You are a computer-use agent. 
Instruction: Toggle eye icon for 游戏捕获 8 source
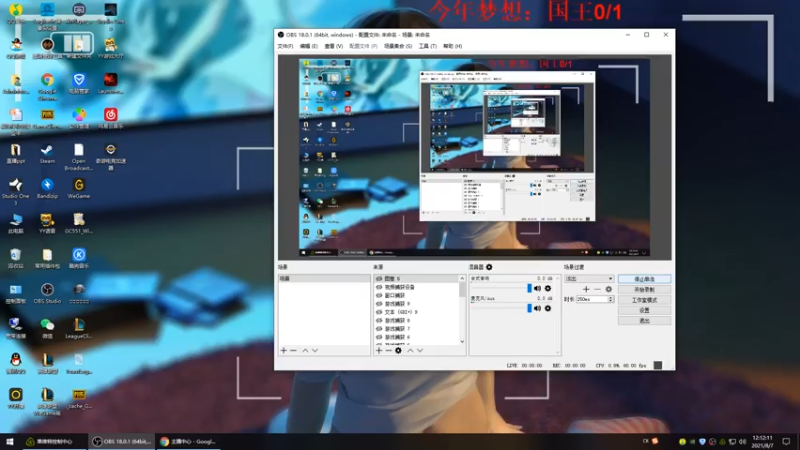(379, 320)
